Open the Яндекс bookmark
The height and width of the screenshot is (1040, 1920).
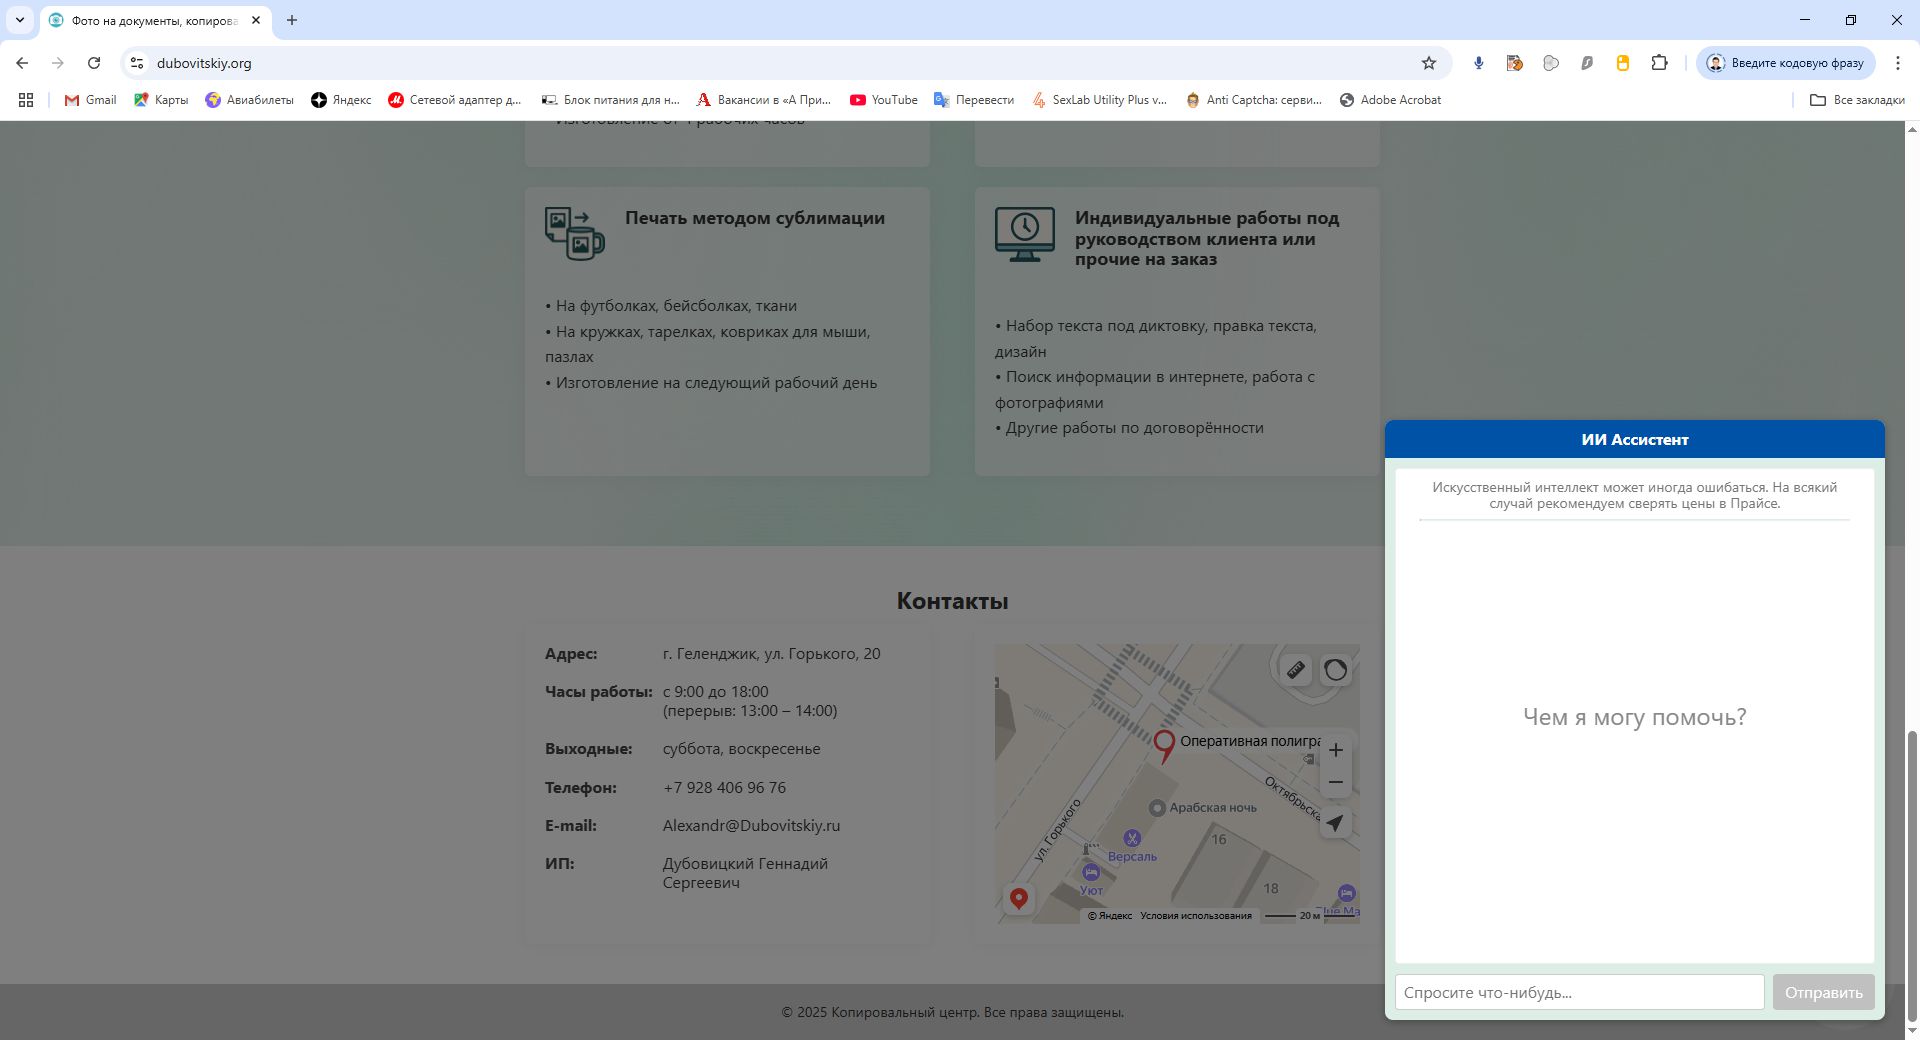[x=341, y=100]
